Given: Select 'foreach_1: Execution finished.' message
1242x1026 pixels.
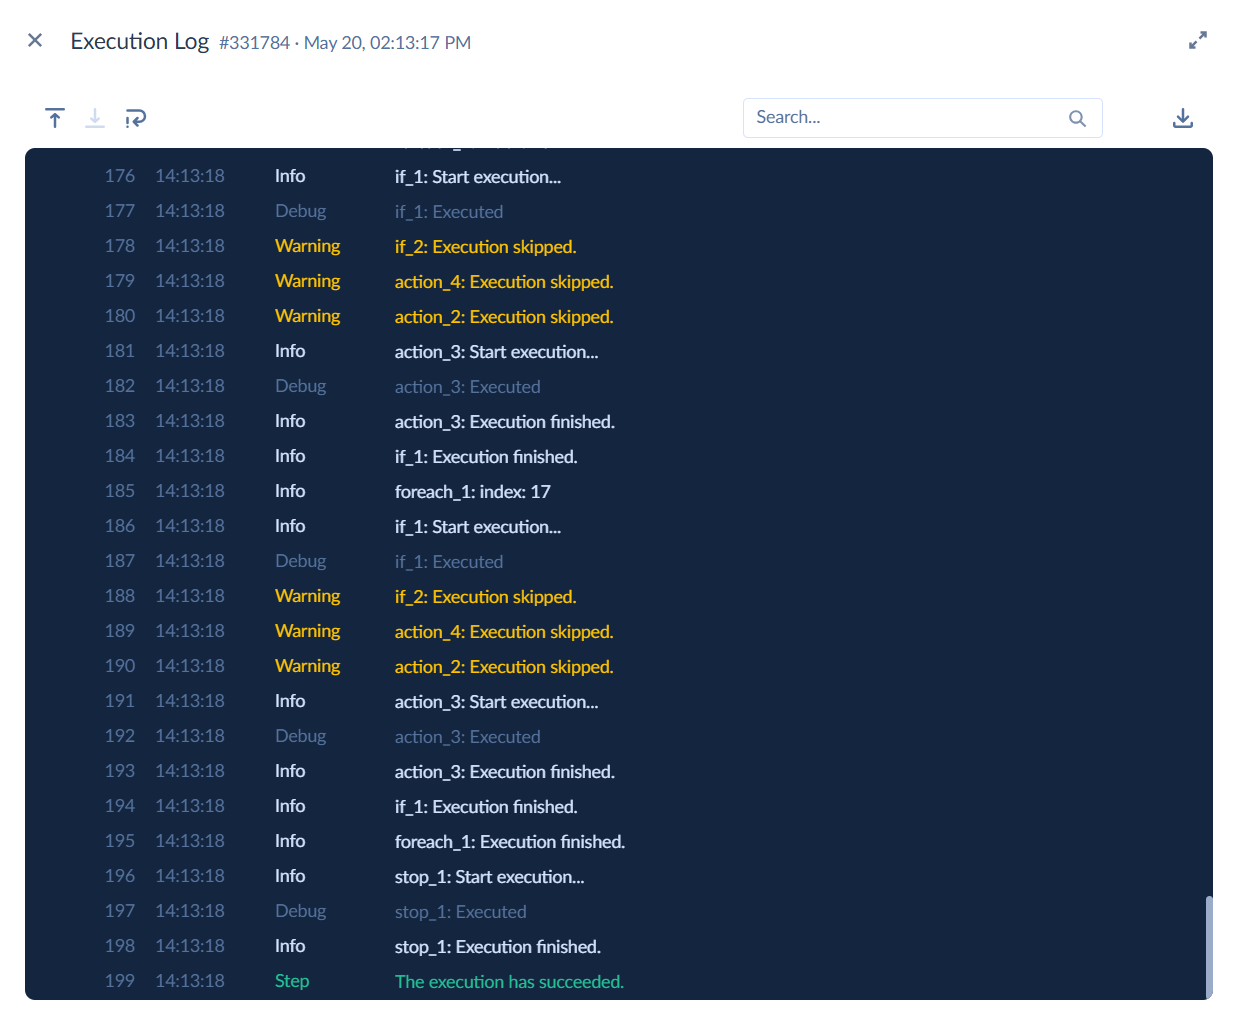Looking at the screenshot, I should (510, 842).
